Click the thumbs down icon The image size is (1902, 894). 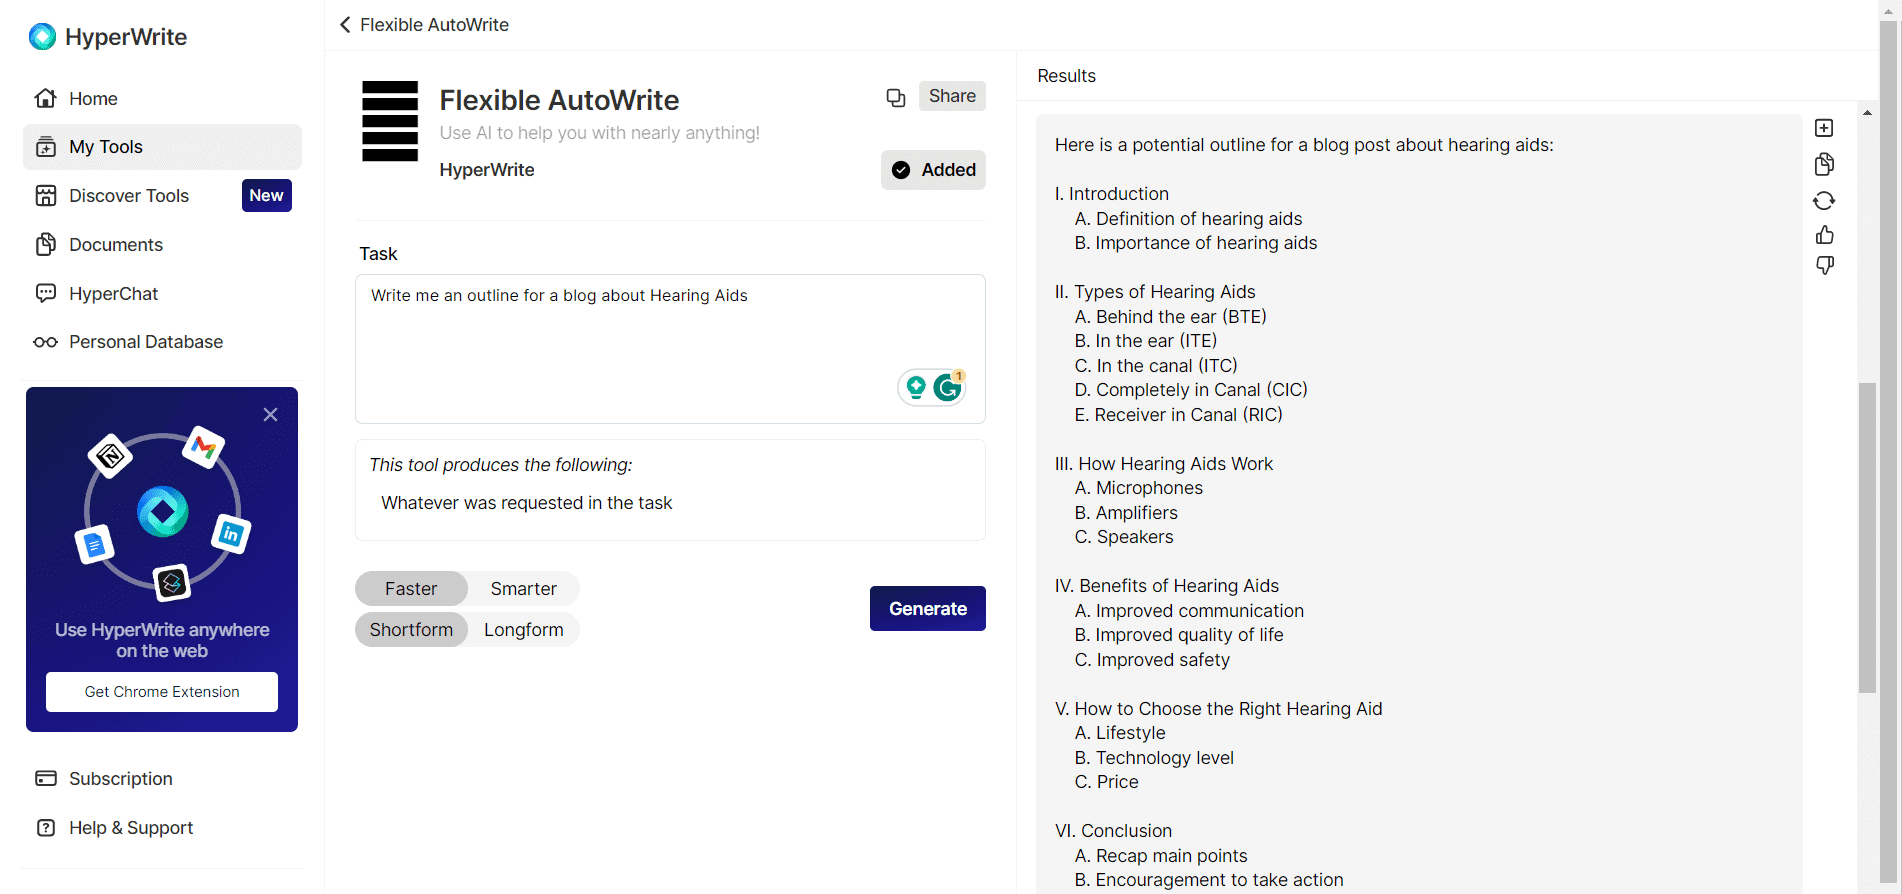[x=1825, y=266]
